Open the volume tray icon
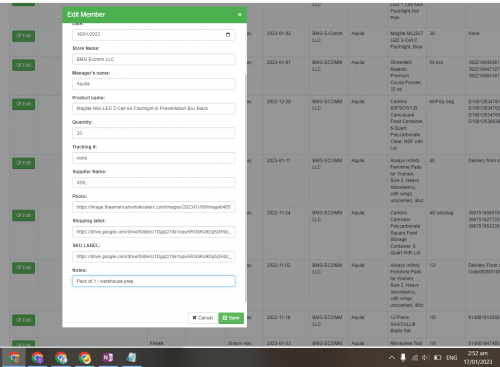Image resolution: width=500 pixels, height=367 pixels. point(425,358)
